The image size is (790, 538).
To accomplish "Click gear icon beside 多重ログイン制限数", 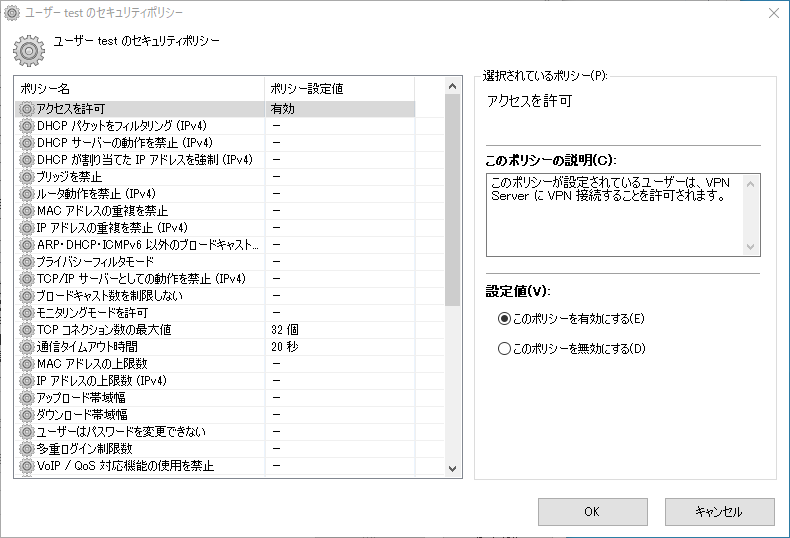I will pyautogui.click(x=26, y=448).
